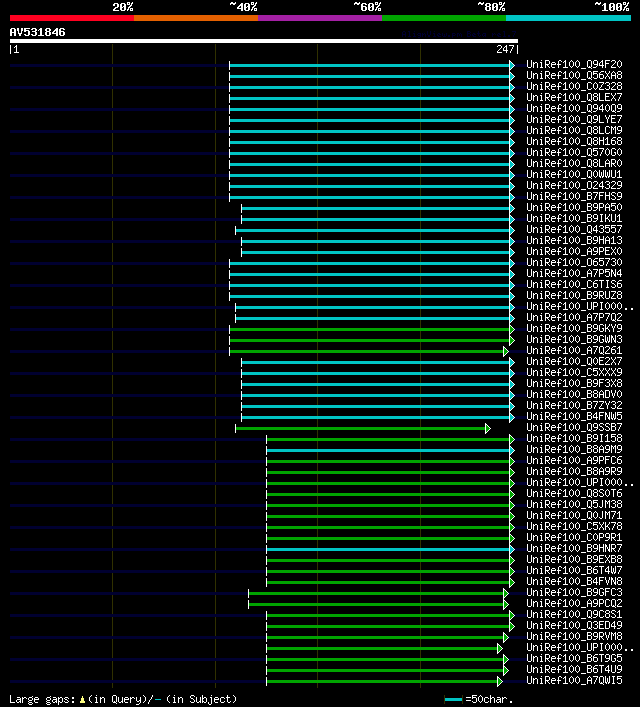Click the UniRef100_B9HA13 hit name
Image resolution: width=640 pixels, height=707 pixels.
(x=574, y=240)
